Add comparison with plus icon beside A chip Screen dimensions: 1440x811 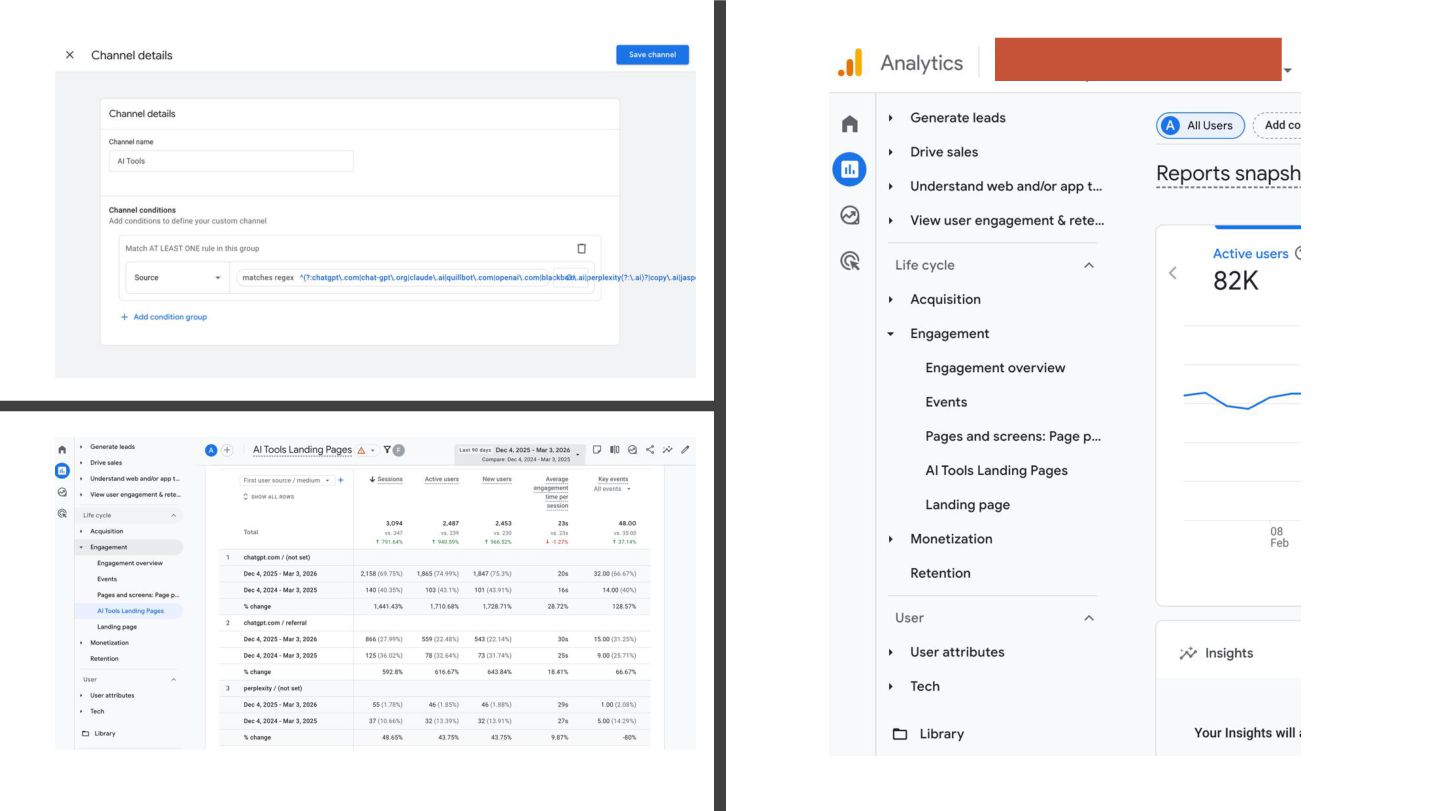click(x=226, y=450)
